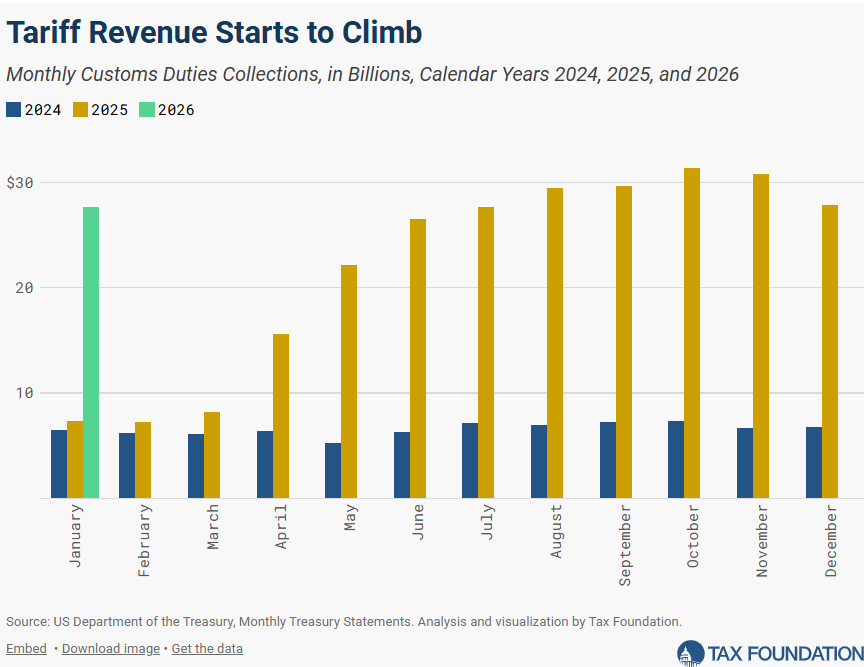Click the April 2025 gold bar

(281, 416)
